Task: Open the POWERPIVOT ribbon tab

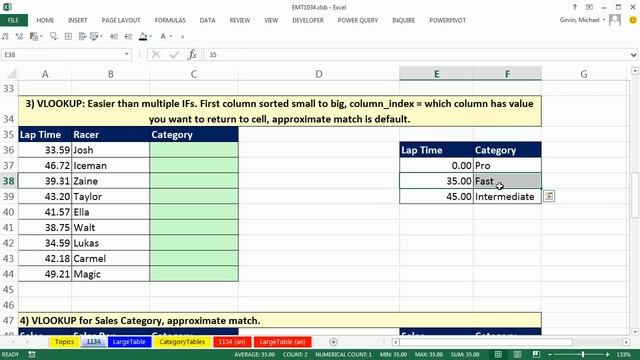Action: coord(447,20)
